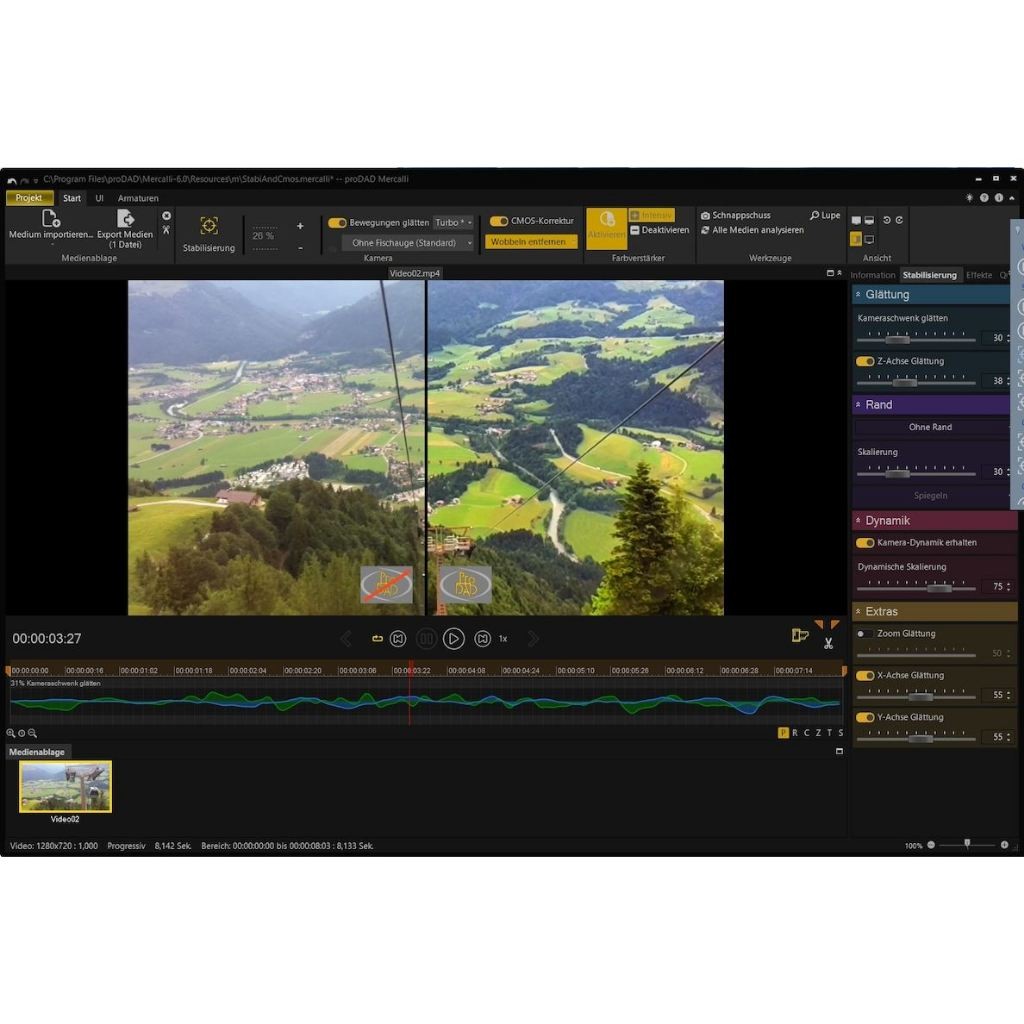
Task: Select the Video02 thumbnail in Medienablage
Action: 65,787
